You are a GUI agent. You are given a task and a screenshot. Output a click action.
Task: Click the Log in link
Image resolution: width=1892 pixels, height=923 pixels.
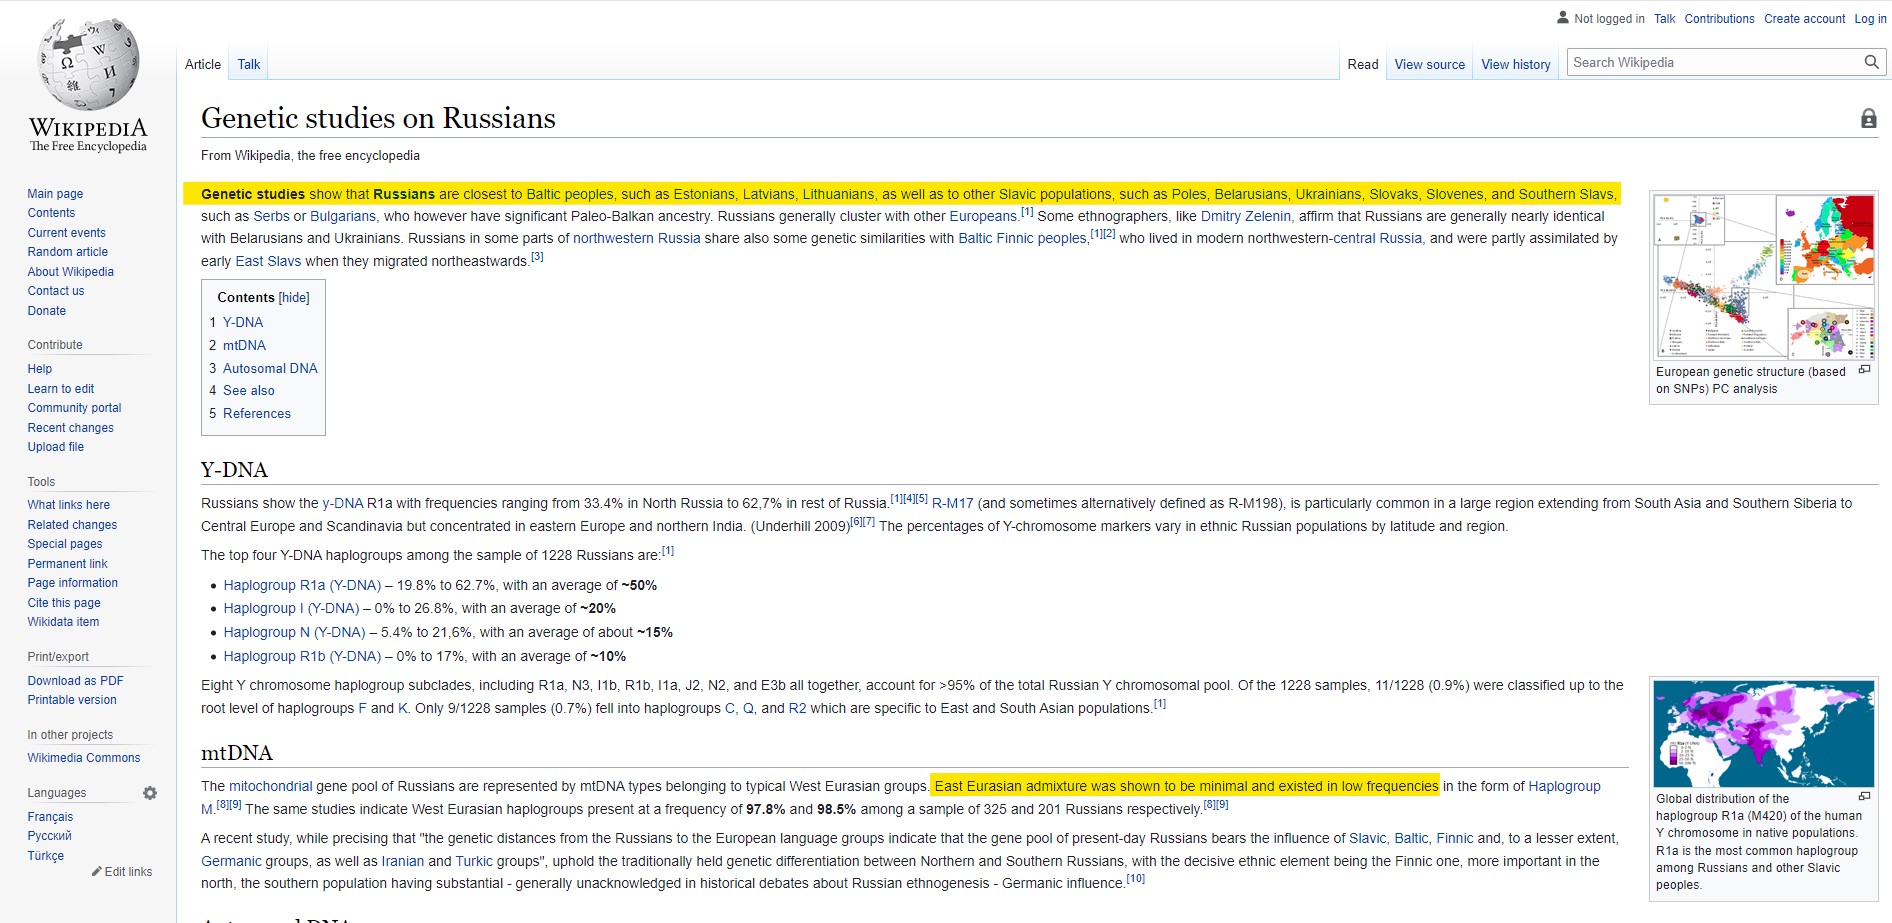[x=1870, y=19]
